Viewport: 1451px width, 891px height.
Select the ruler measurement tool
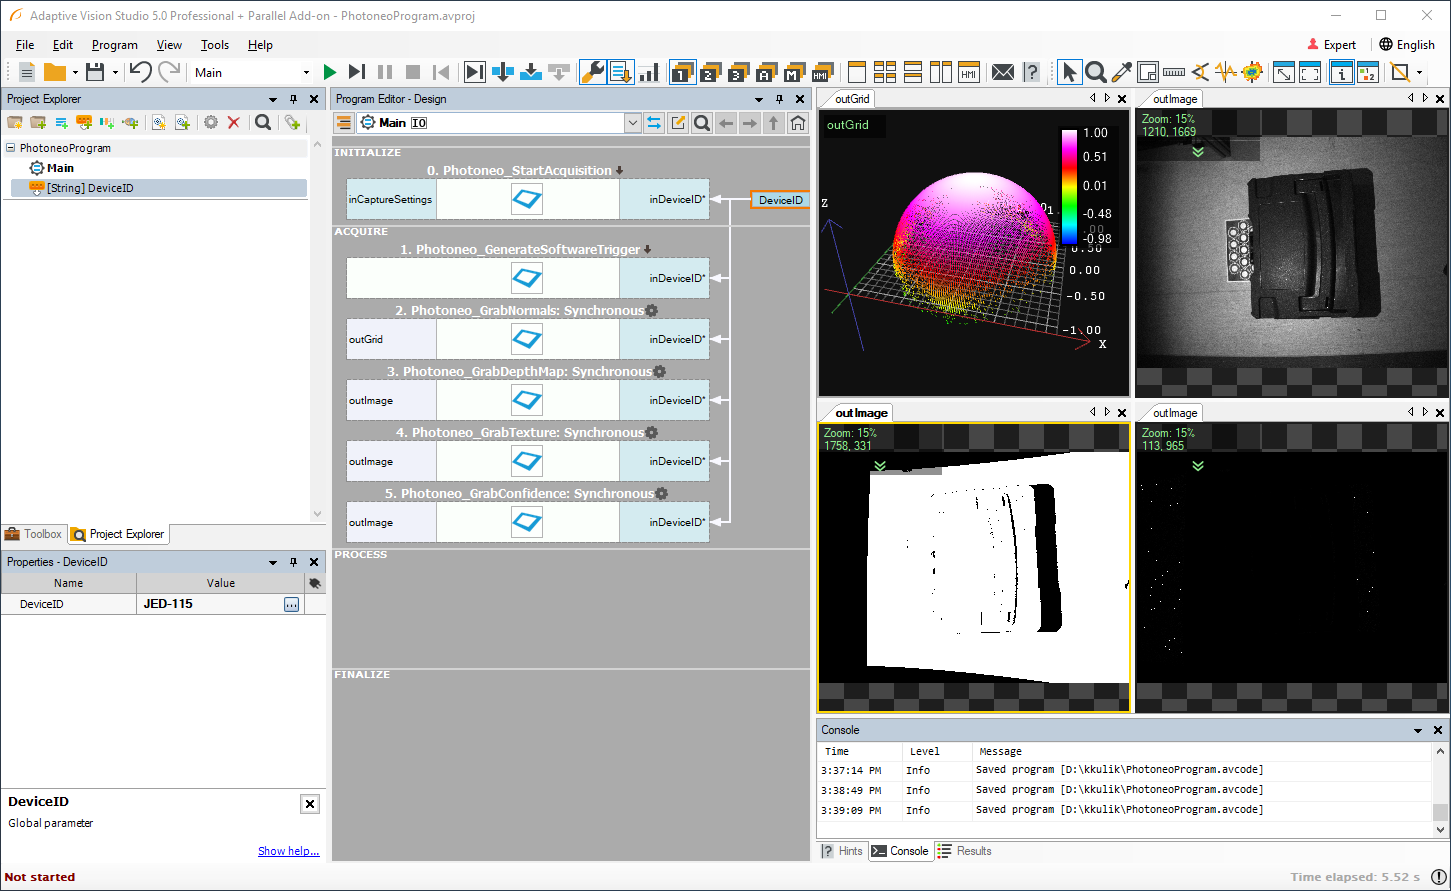(x=1174, y=72)
